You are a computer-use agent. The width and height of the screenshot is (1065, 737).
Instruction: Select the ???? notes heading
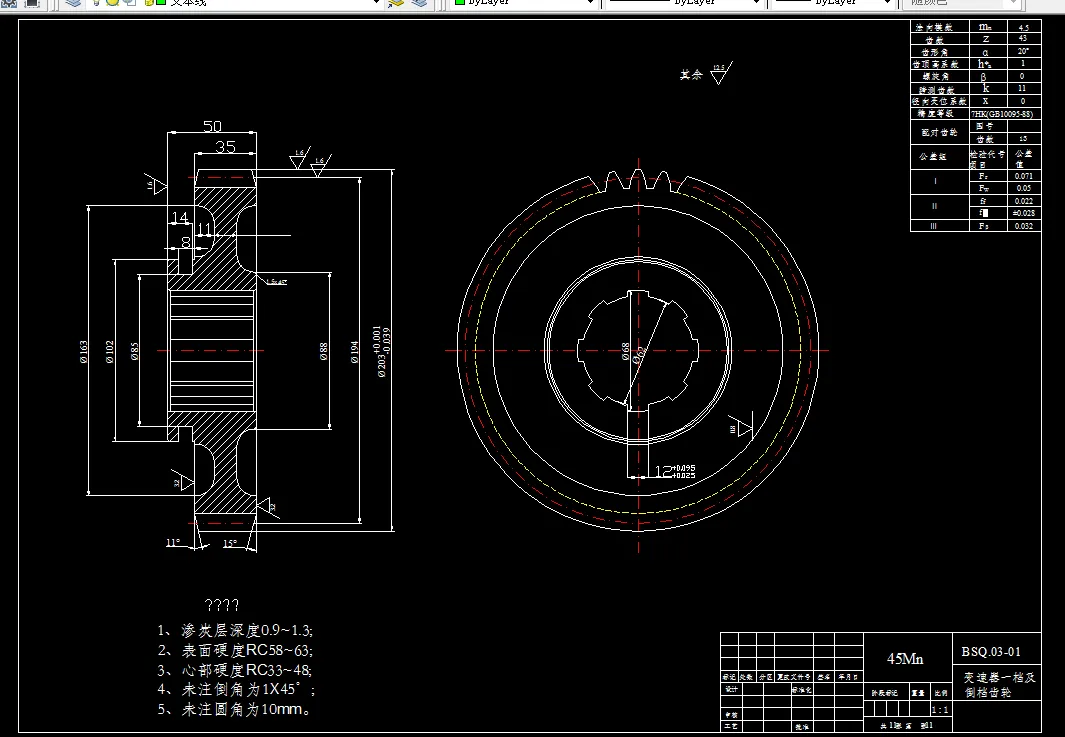tap(221, 605)
